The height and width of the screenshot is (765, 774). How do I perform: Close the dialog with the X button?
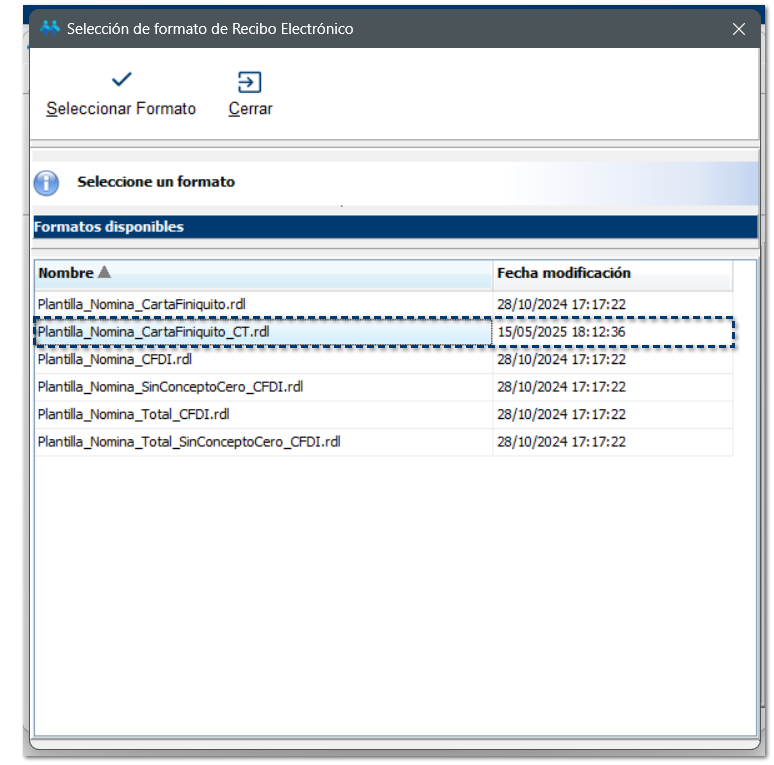[739, 29]
